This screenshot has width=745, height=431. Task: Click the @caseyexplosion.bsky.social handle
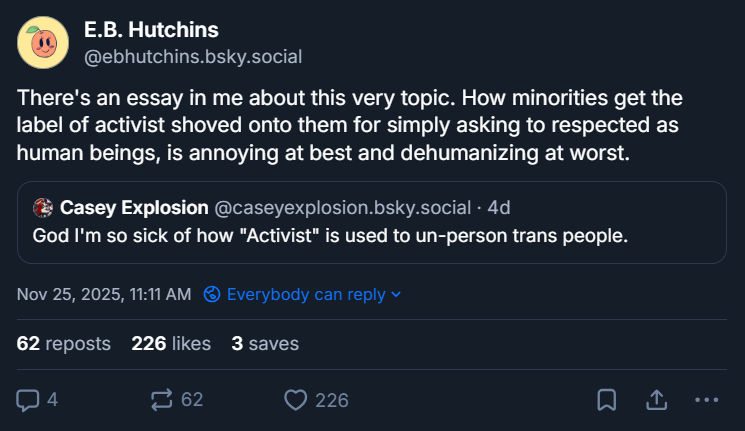click(343, 208)
